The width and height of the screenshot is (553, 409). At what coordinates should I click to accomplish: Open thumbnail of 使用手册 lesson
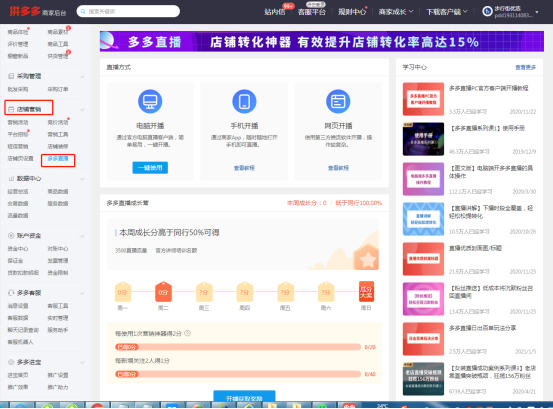click(423, 139)
